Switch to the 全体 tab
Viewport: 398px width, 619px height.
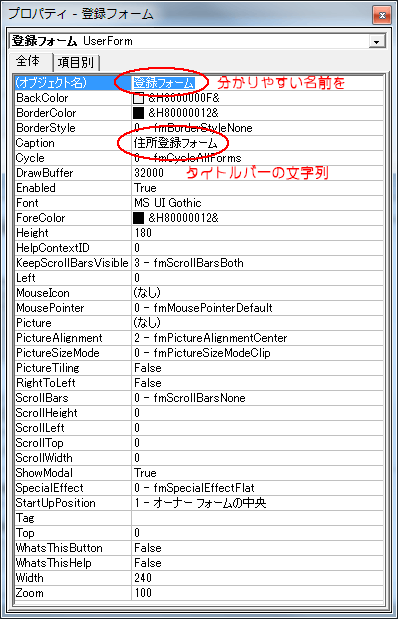tap(28, 62)
